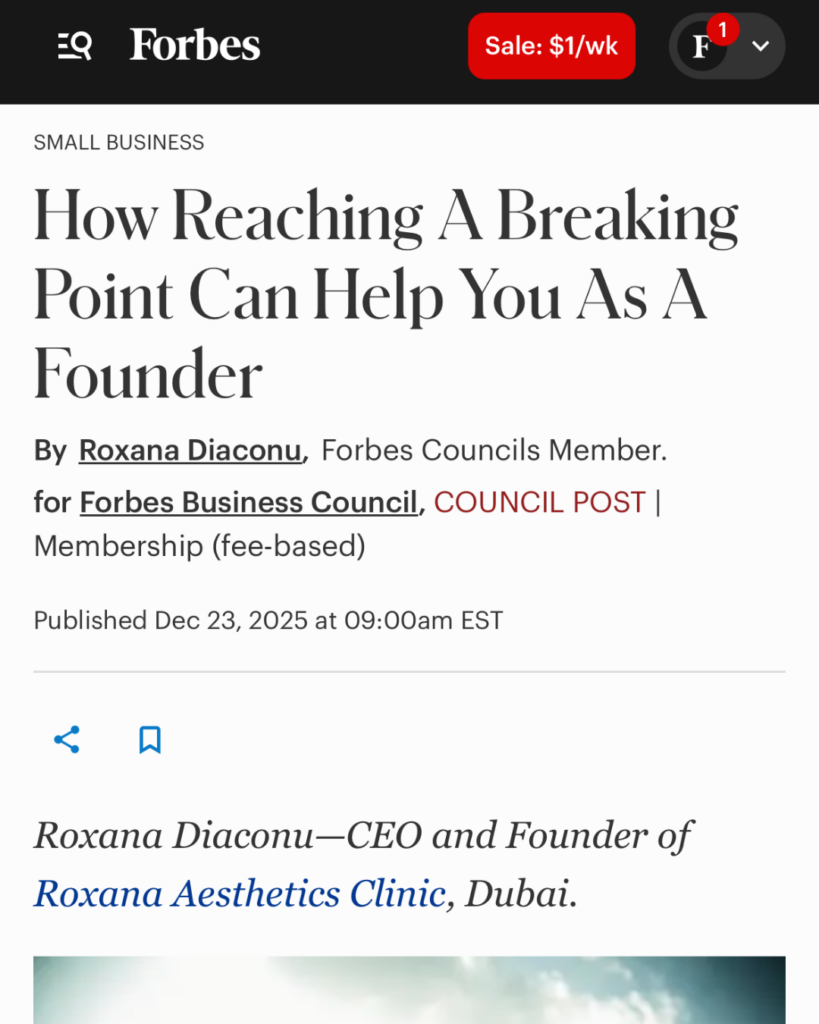Viewport: 819px width, 1024px height.
Task: Open author Roxana Diaconu's profile link
Action: pos(190,451)
